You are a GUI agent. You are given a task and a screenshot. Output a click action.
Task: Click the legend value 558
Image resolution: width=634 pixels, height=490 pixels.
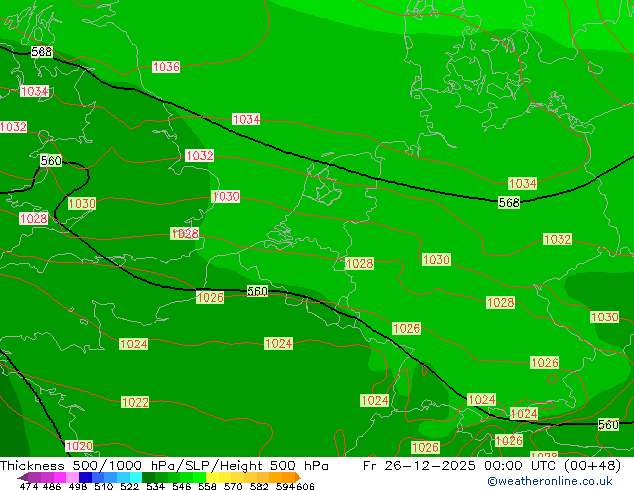[x=207, y=486]
